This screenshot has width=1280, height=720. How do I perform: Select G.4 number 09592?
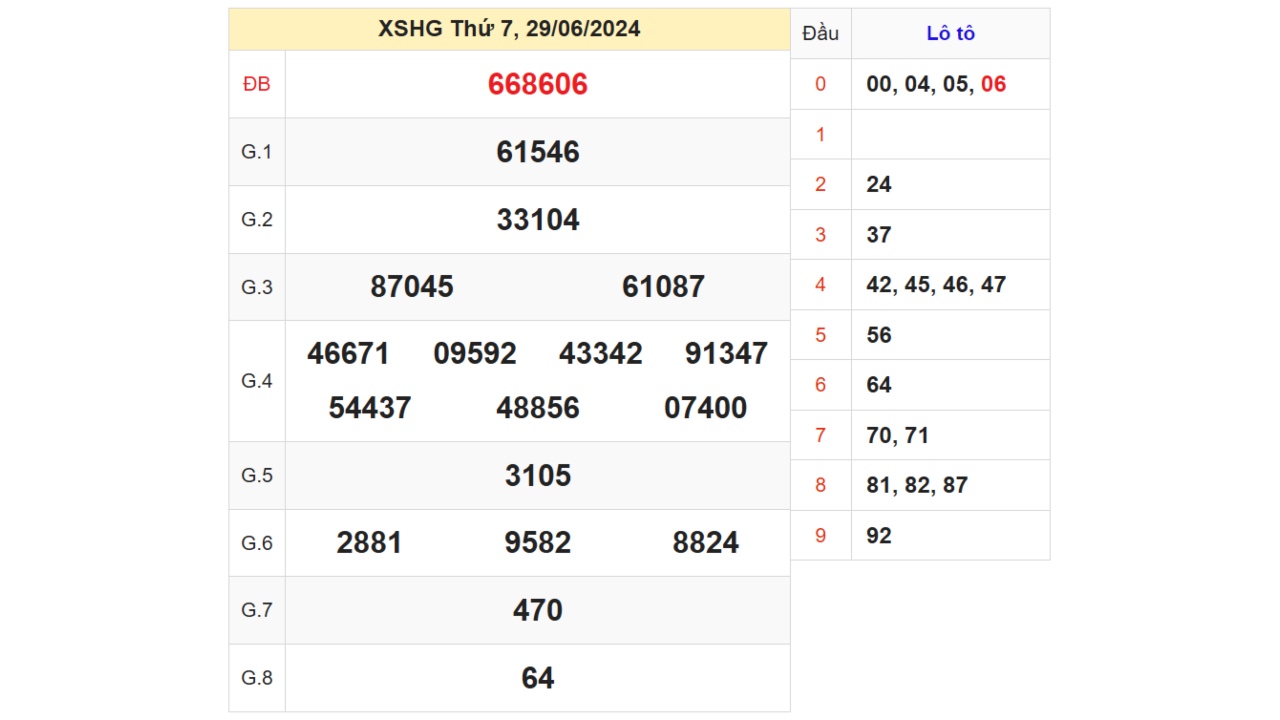point(475,354)
